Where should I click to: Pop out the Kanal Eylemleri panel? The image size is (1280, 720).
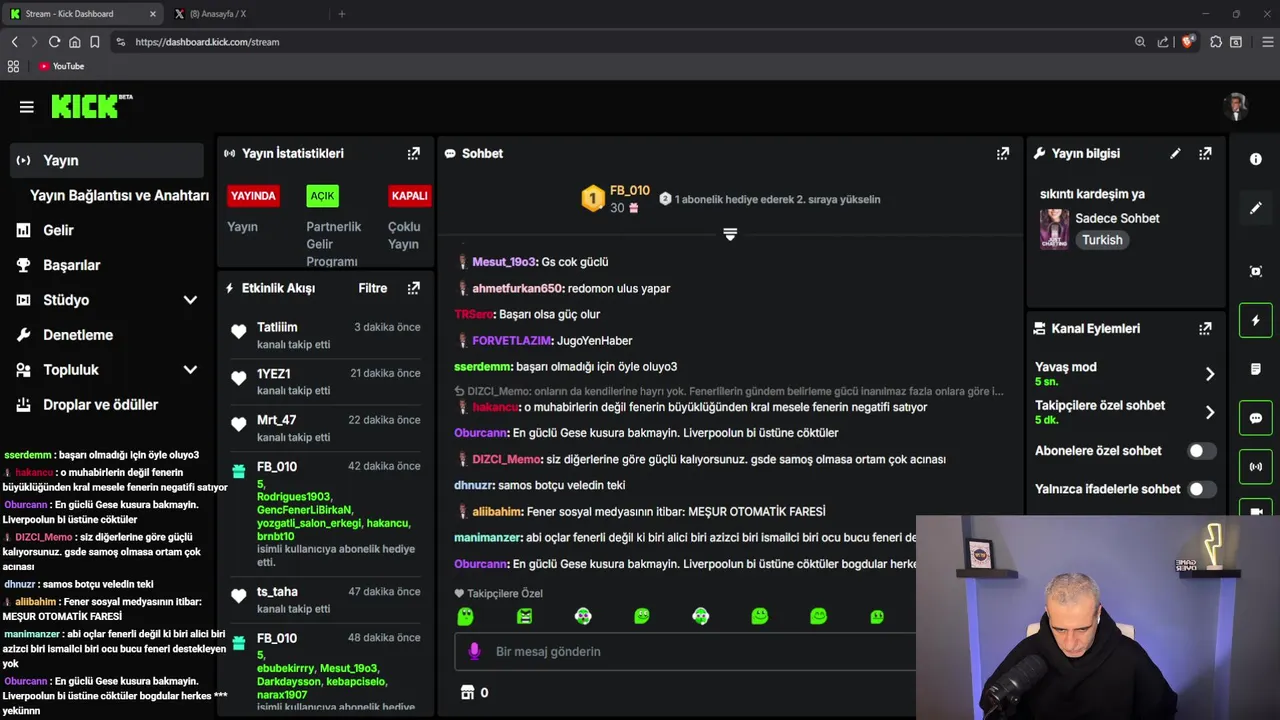[x=1205, y=328]
